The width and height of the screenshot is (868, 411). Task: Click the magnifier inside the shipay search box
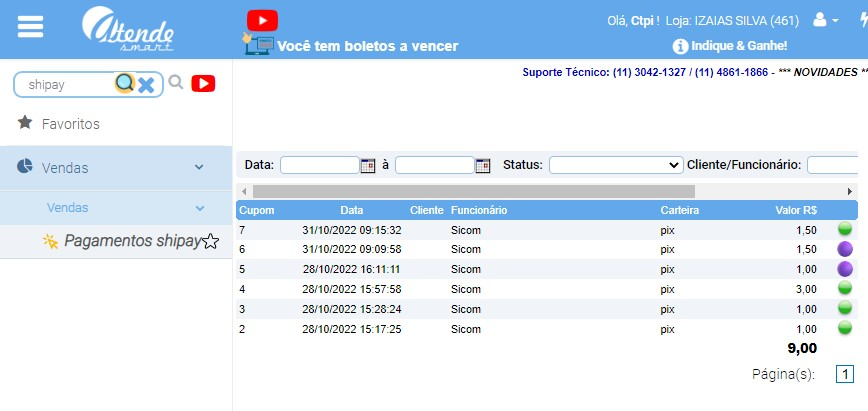[124, 84]
